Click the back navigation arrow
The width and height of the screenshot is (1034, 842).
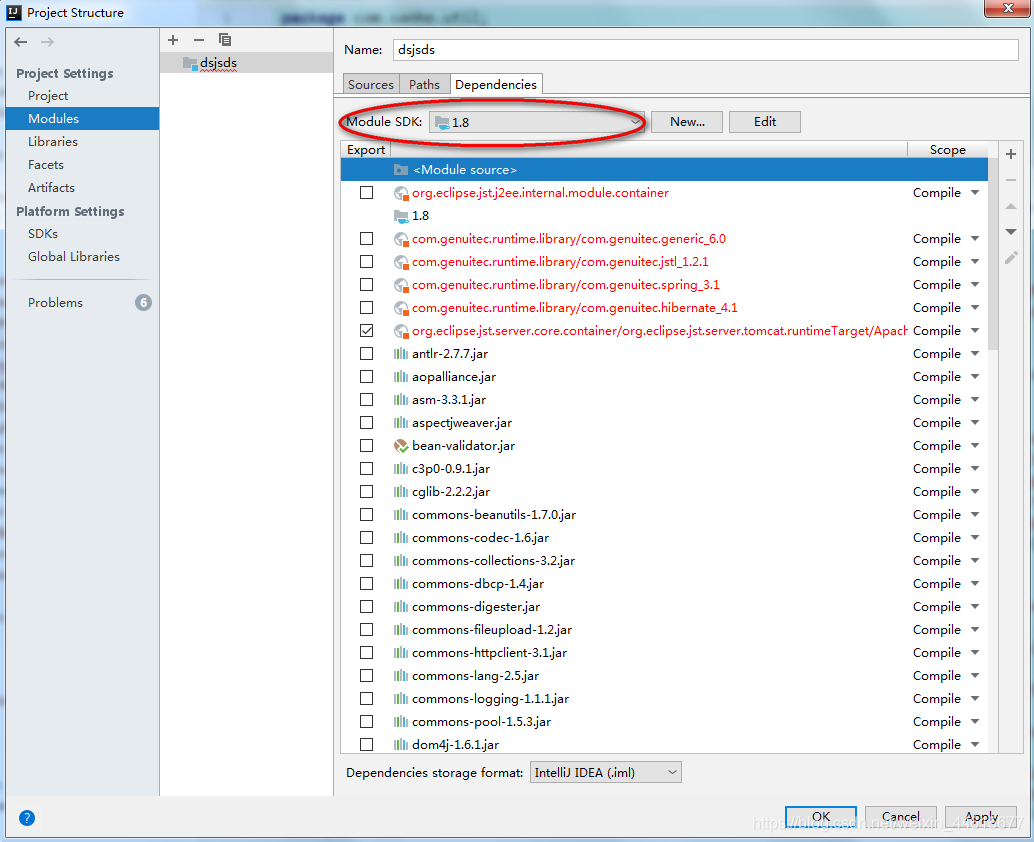[x=20, y=42]
